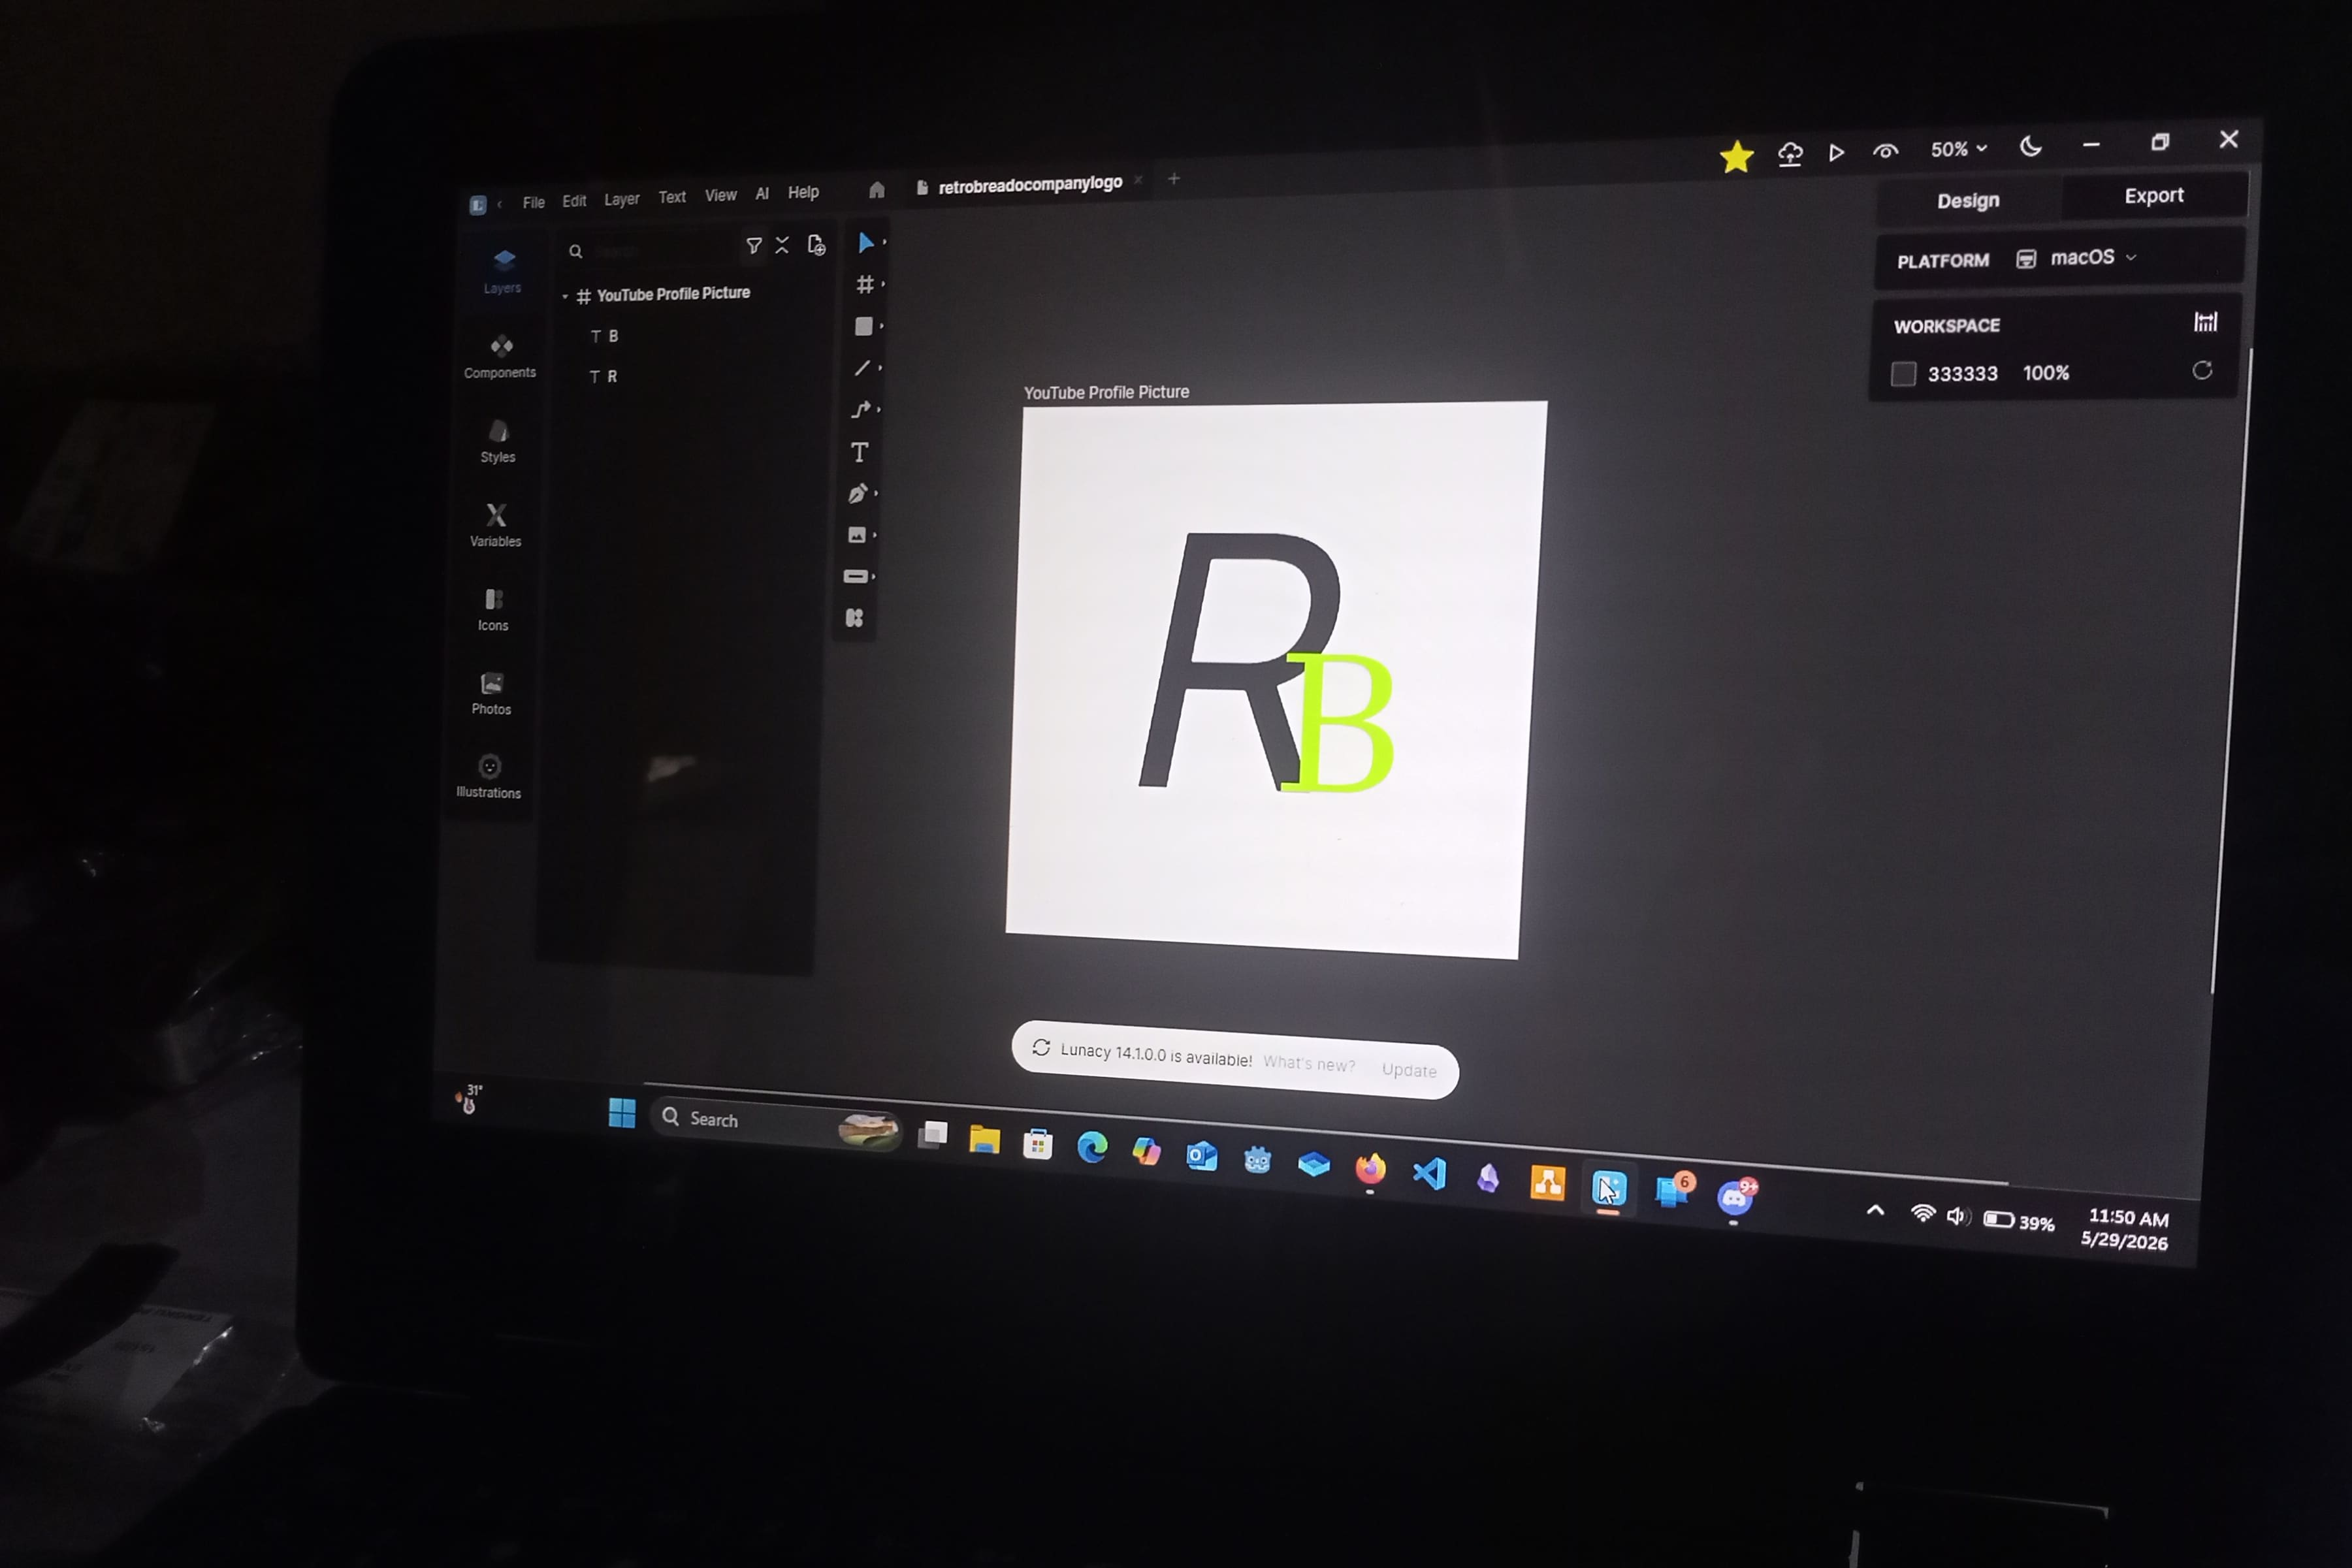Open the Help menu
Viewport: 2352px width, 1568px height.
coord(803,192)
